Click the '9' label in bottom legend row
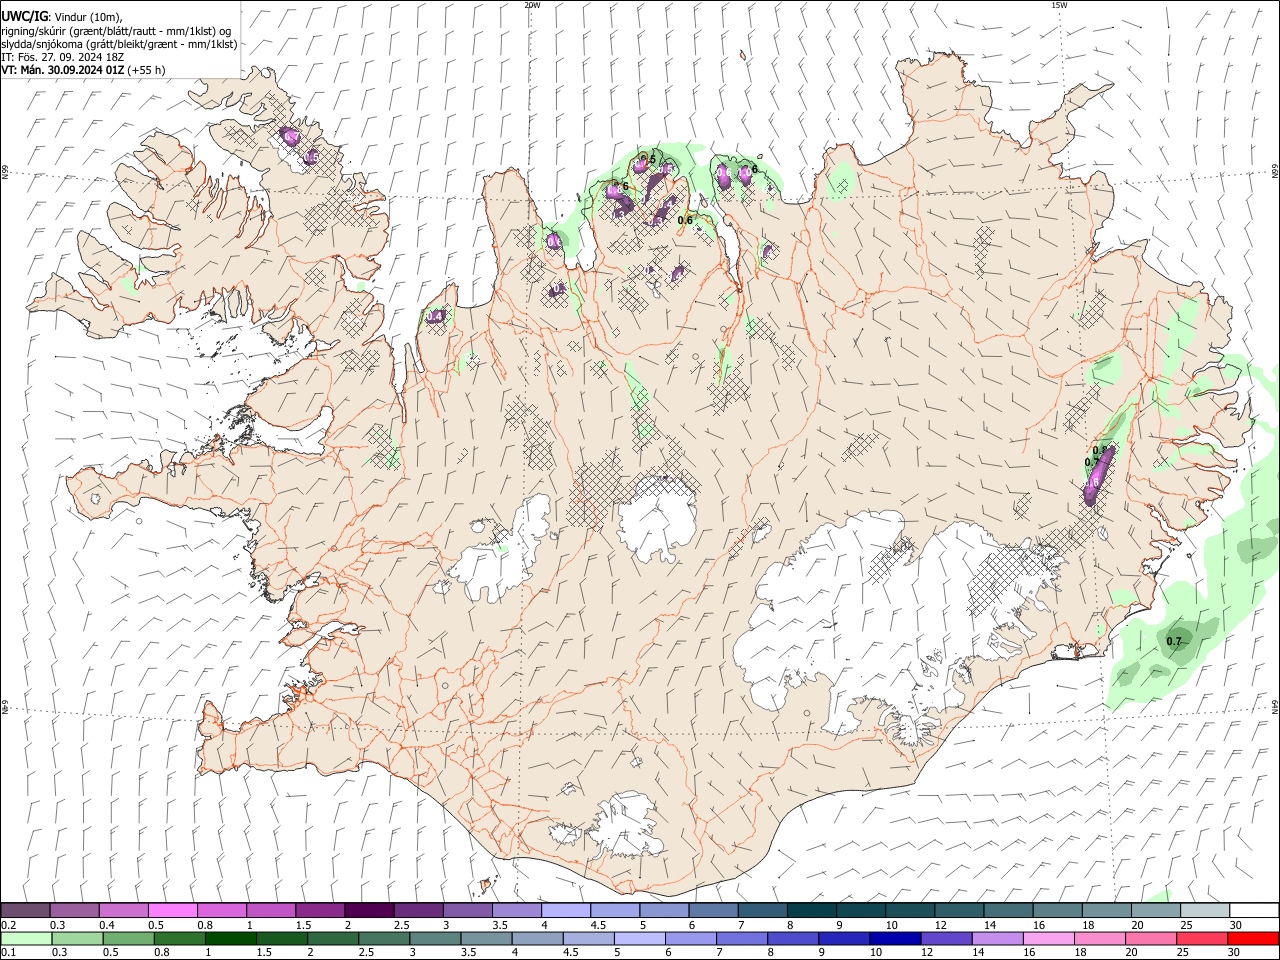This screenshot has height=960, width=1280. [x=824, y=952]
